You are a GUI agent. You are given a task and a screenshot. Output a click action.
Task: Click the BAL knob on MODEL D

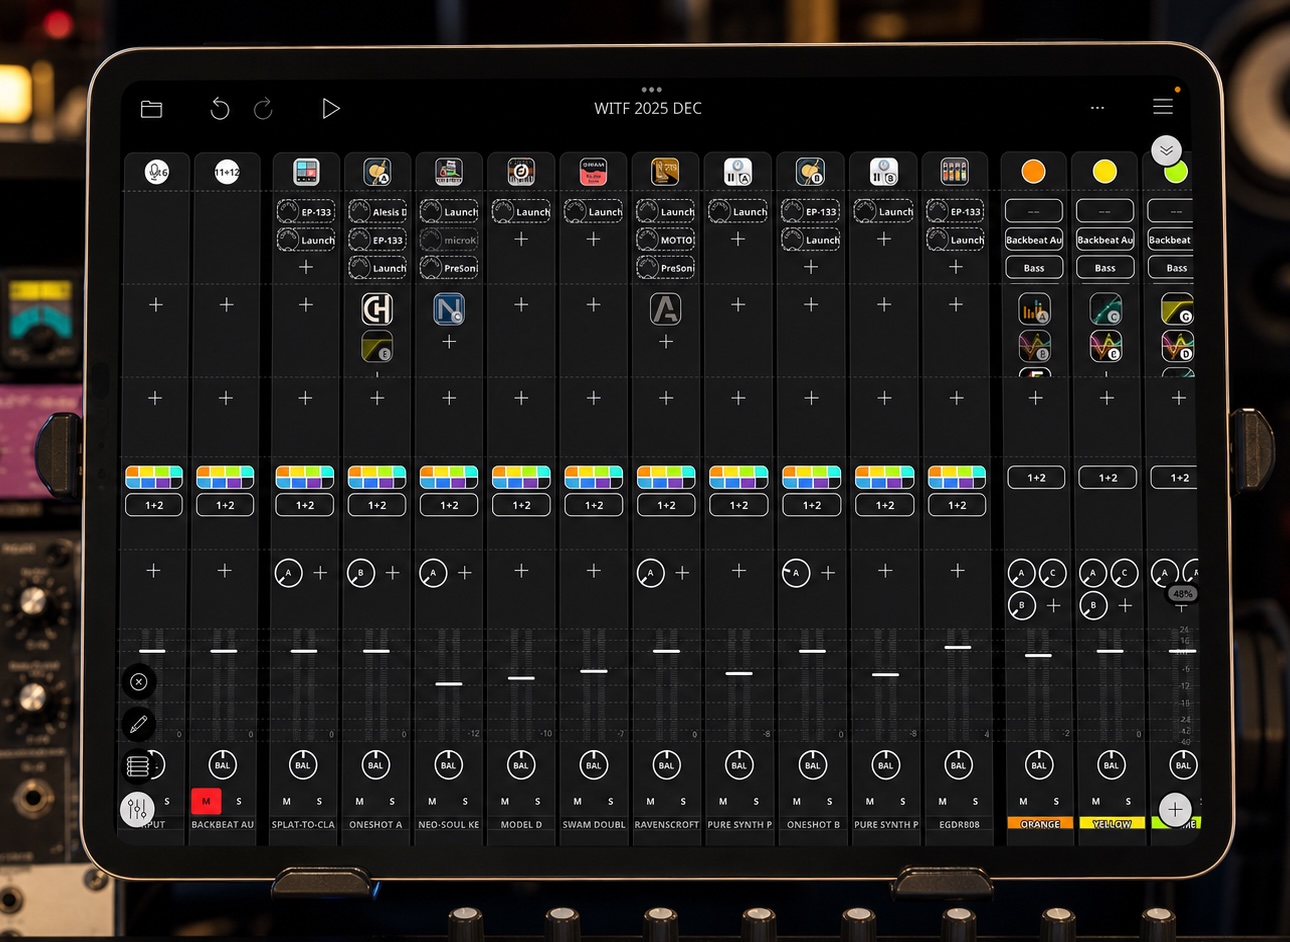(521, 765)
